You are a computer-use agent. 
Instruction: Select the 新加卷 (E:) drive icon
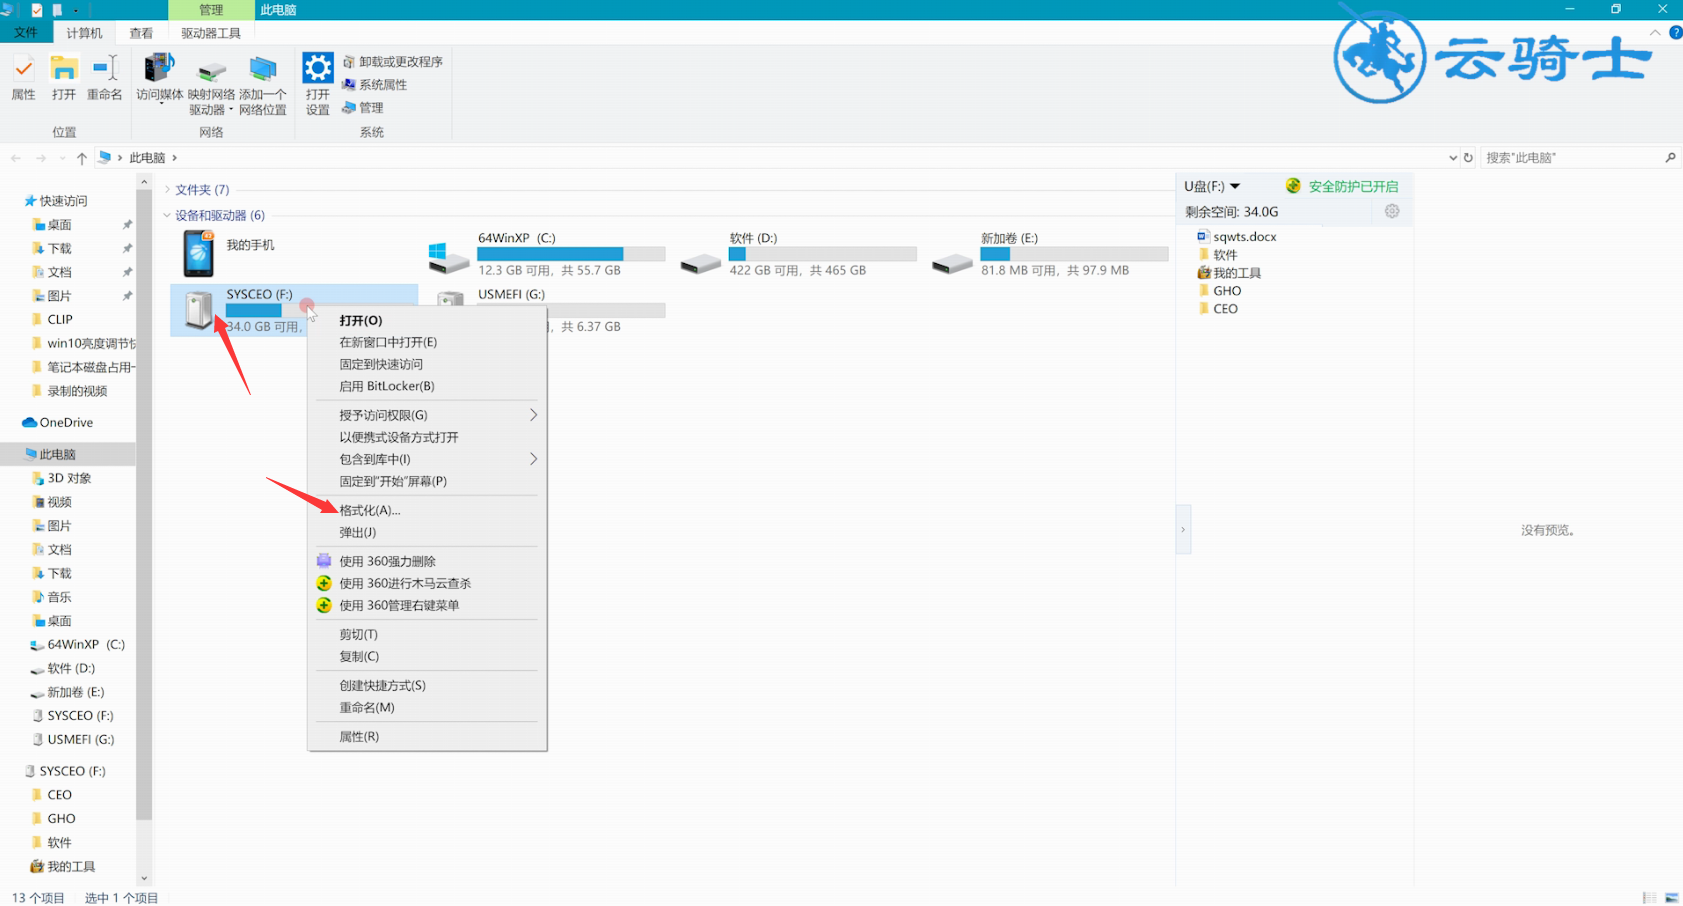(952, 262)
